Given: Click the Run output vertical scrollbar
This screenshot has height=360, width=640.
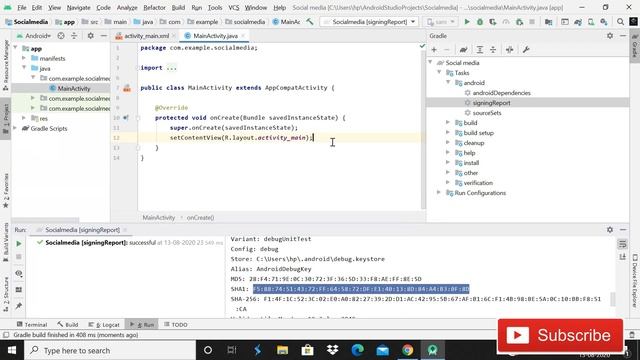Looking at the screenshot, I should tap(612, 299).
